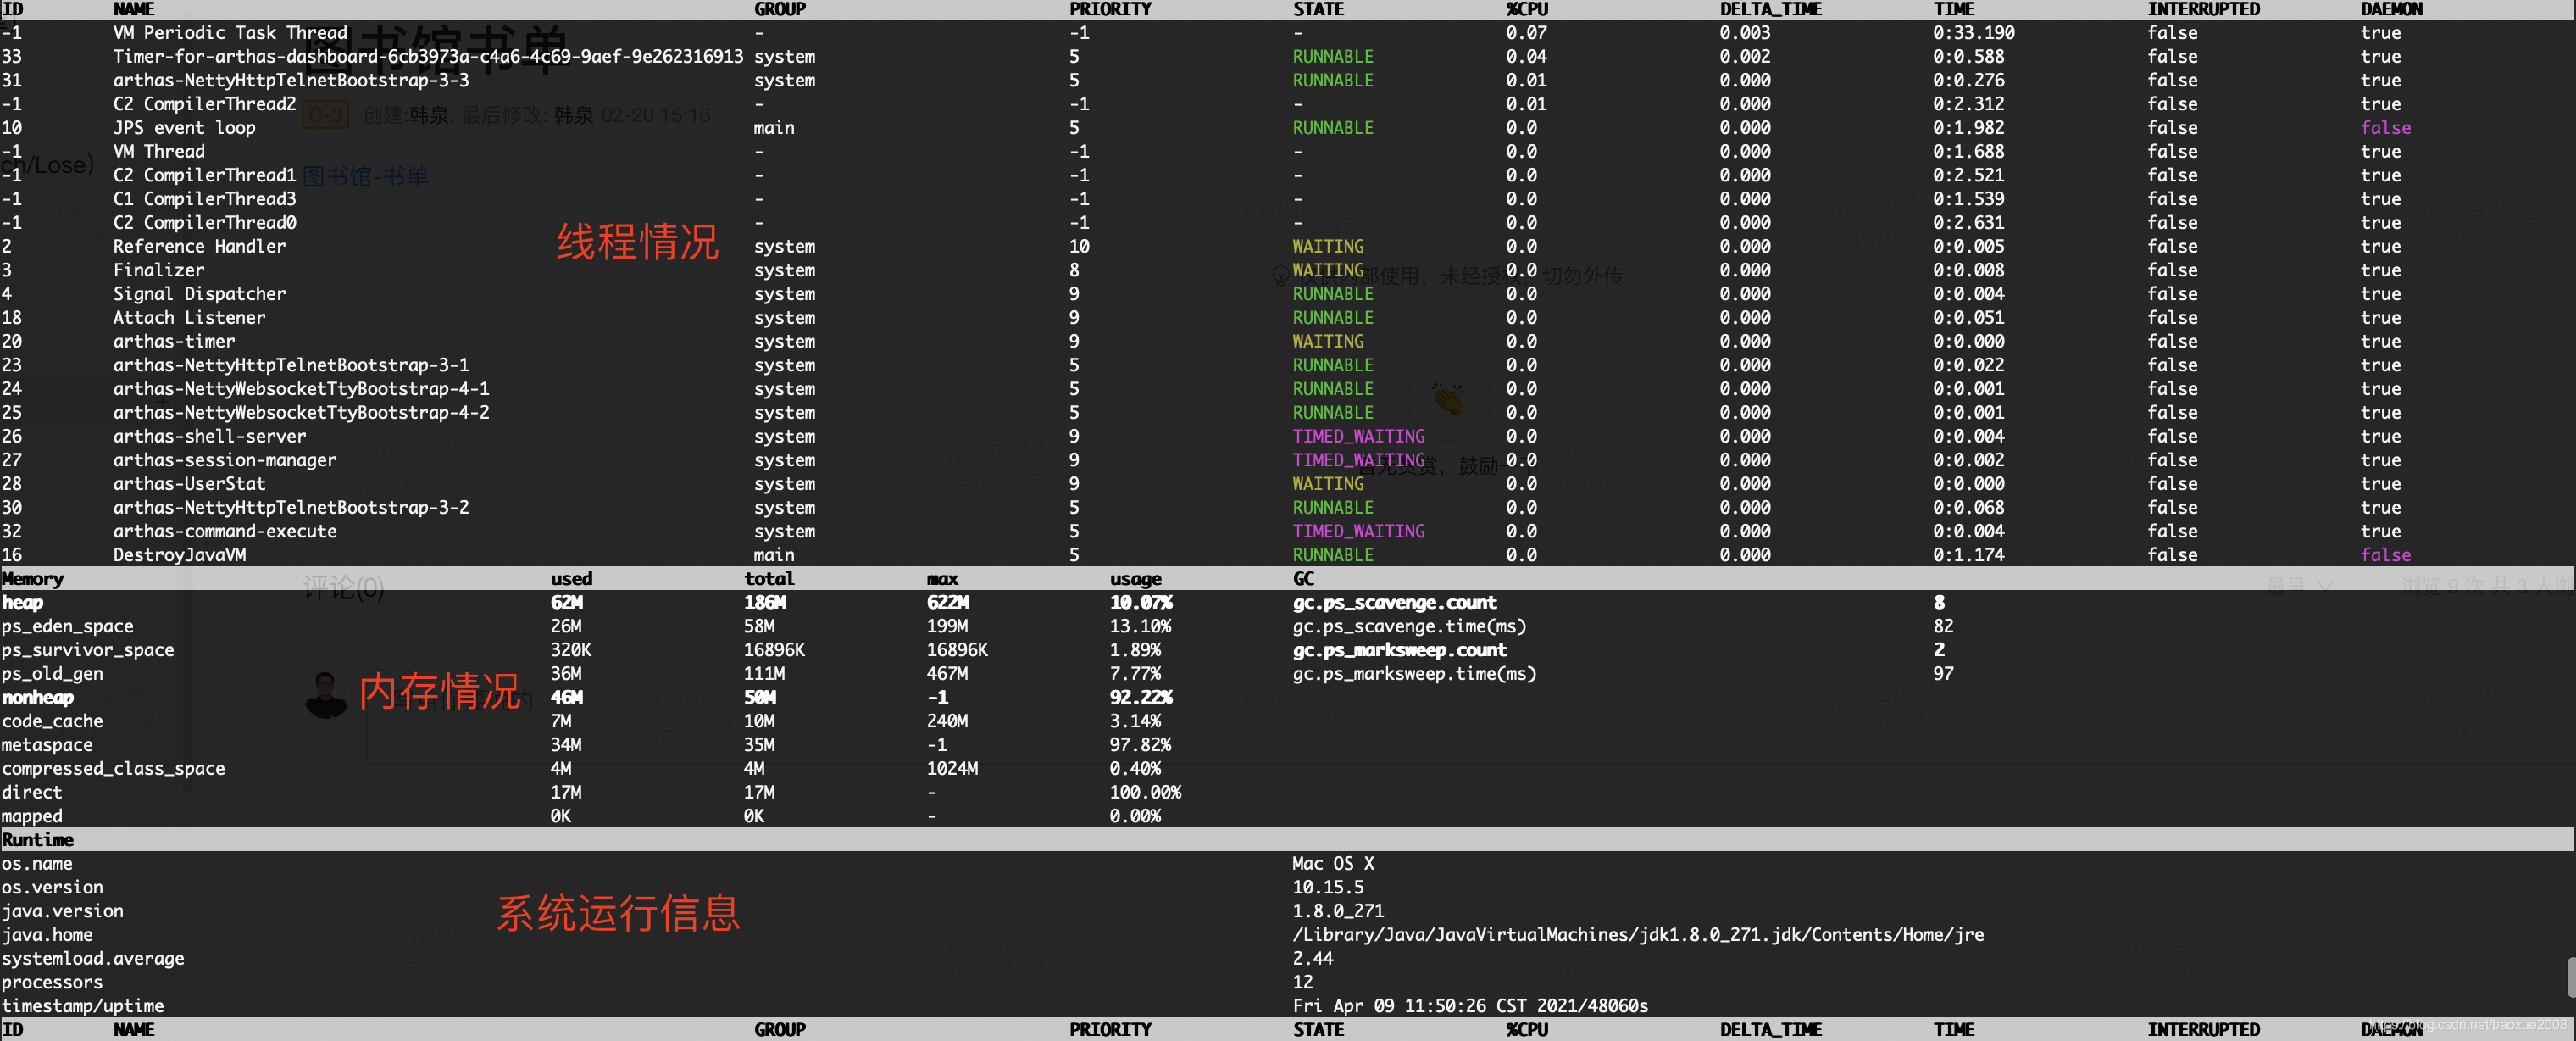Click the 'C1 CompilerThread3' thread name
Viewport: 2576px width, 1041px height.
[205, 199]
